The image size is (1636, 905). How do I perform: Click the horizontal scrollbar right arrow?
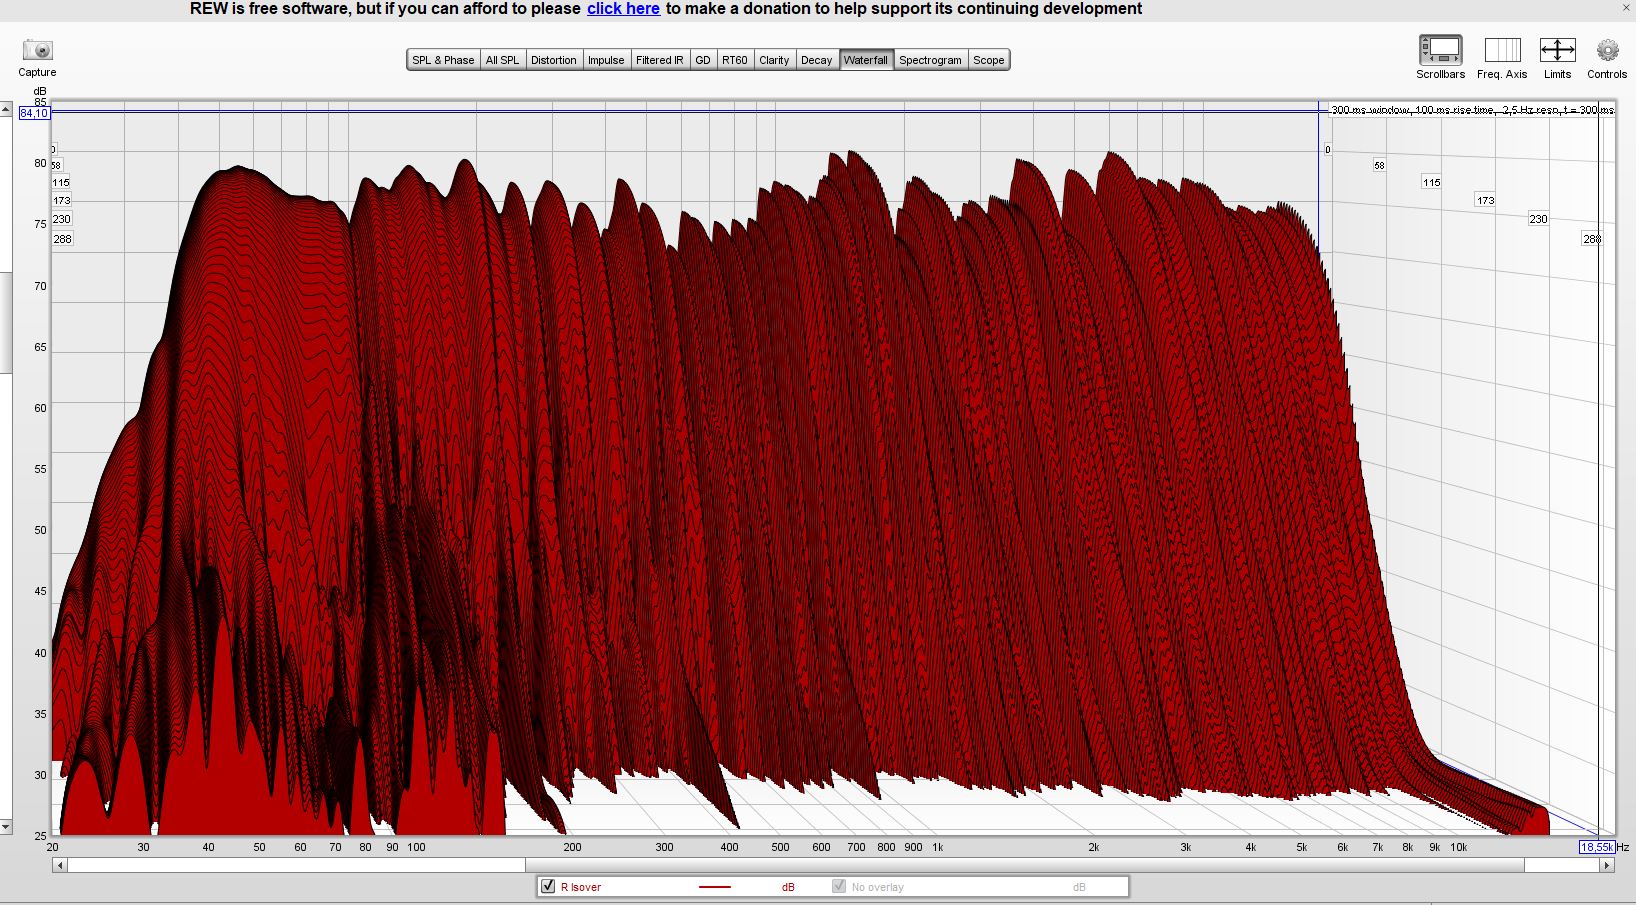tap(1606, 866)
